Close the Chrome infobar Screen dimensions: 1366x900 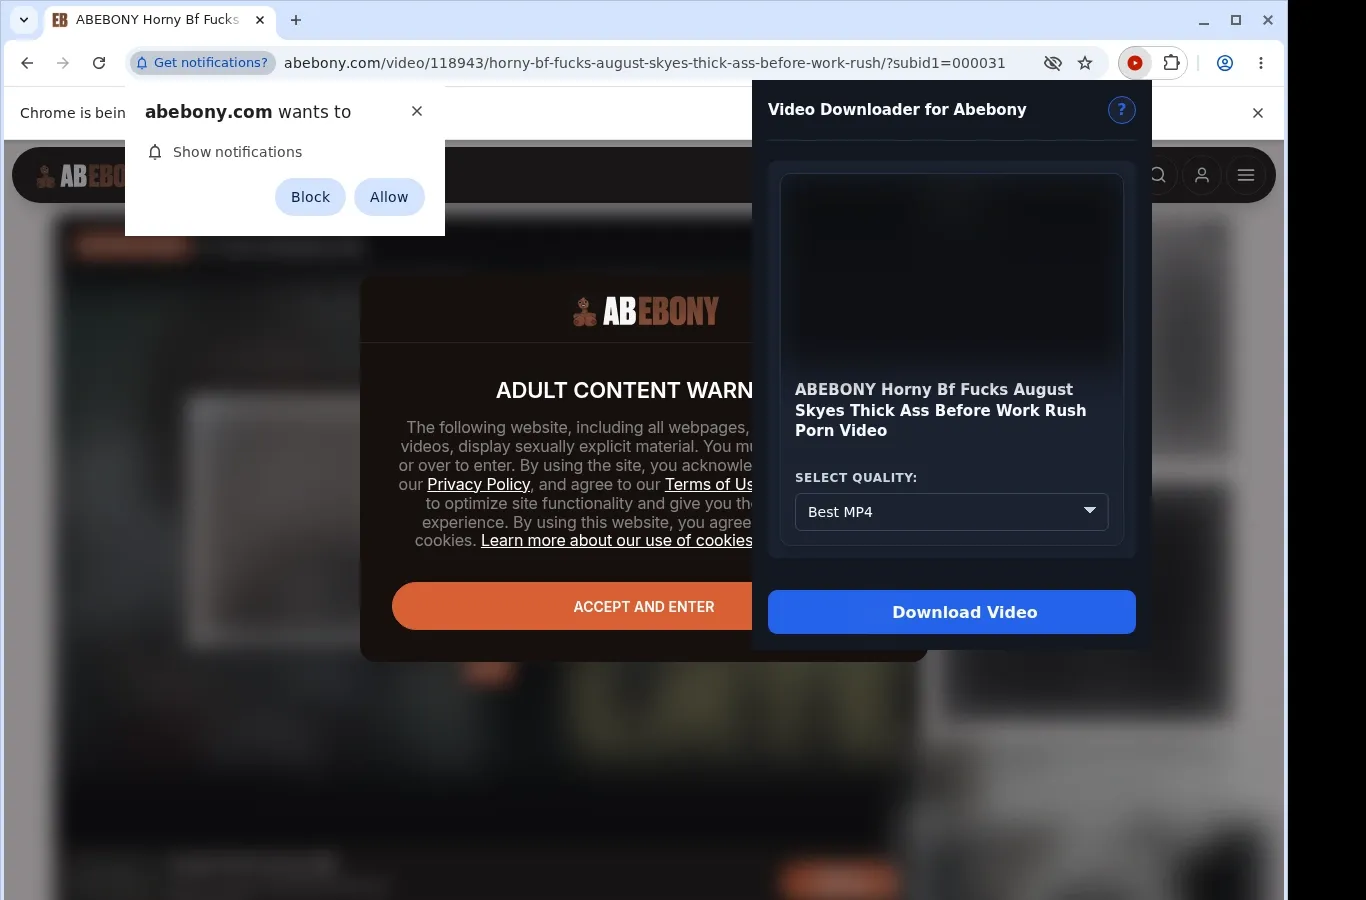[x=1258, y=113]
